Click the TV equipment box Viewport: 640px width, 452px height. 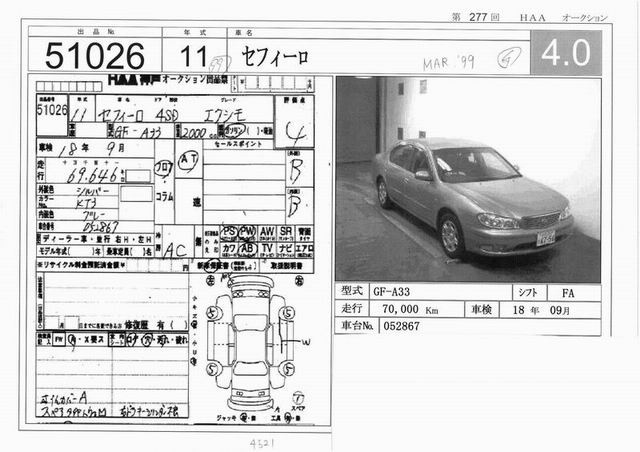click(267, 249)
